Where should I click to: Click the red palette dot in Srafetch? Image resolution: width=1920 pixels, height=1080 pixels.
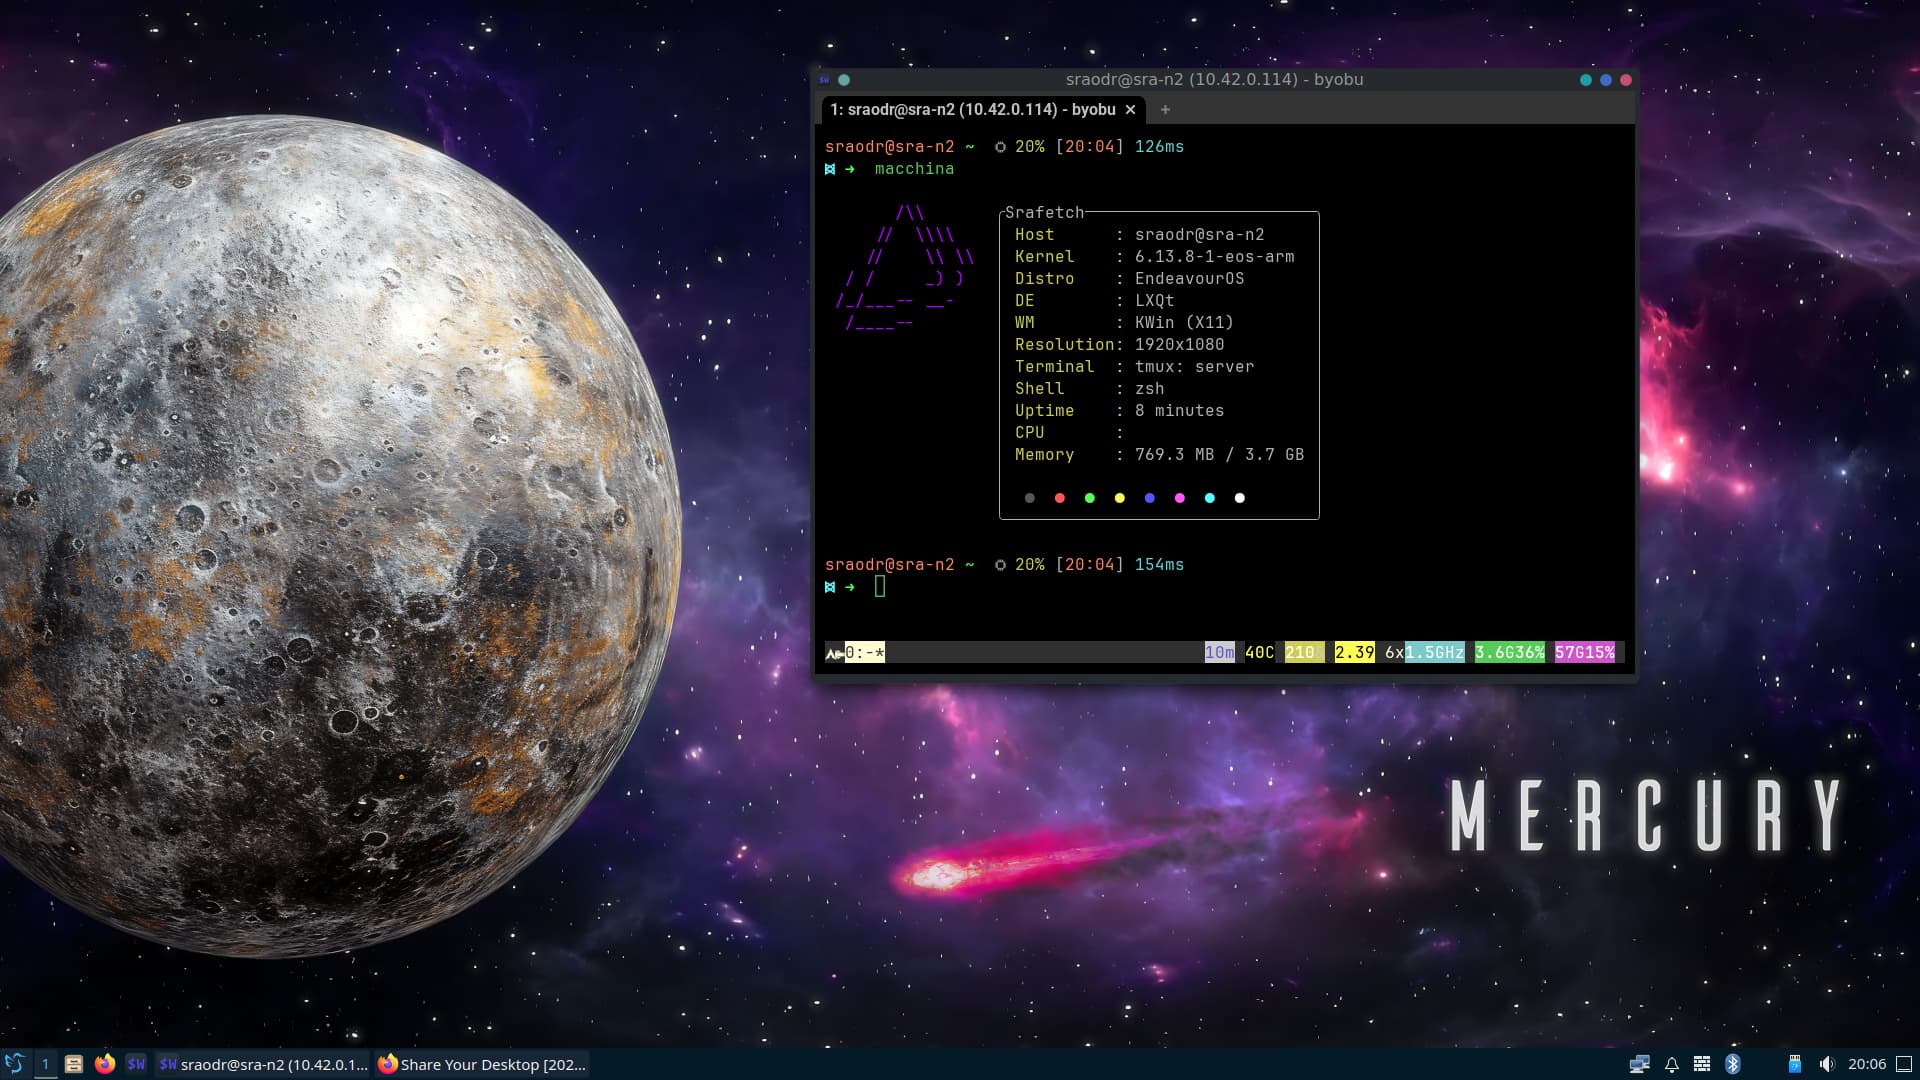pos(1059,498)
